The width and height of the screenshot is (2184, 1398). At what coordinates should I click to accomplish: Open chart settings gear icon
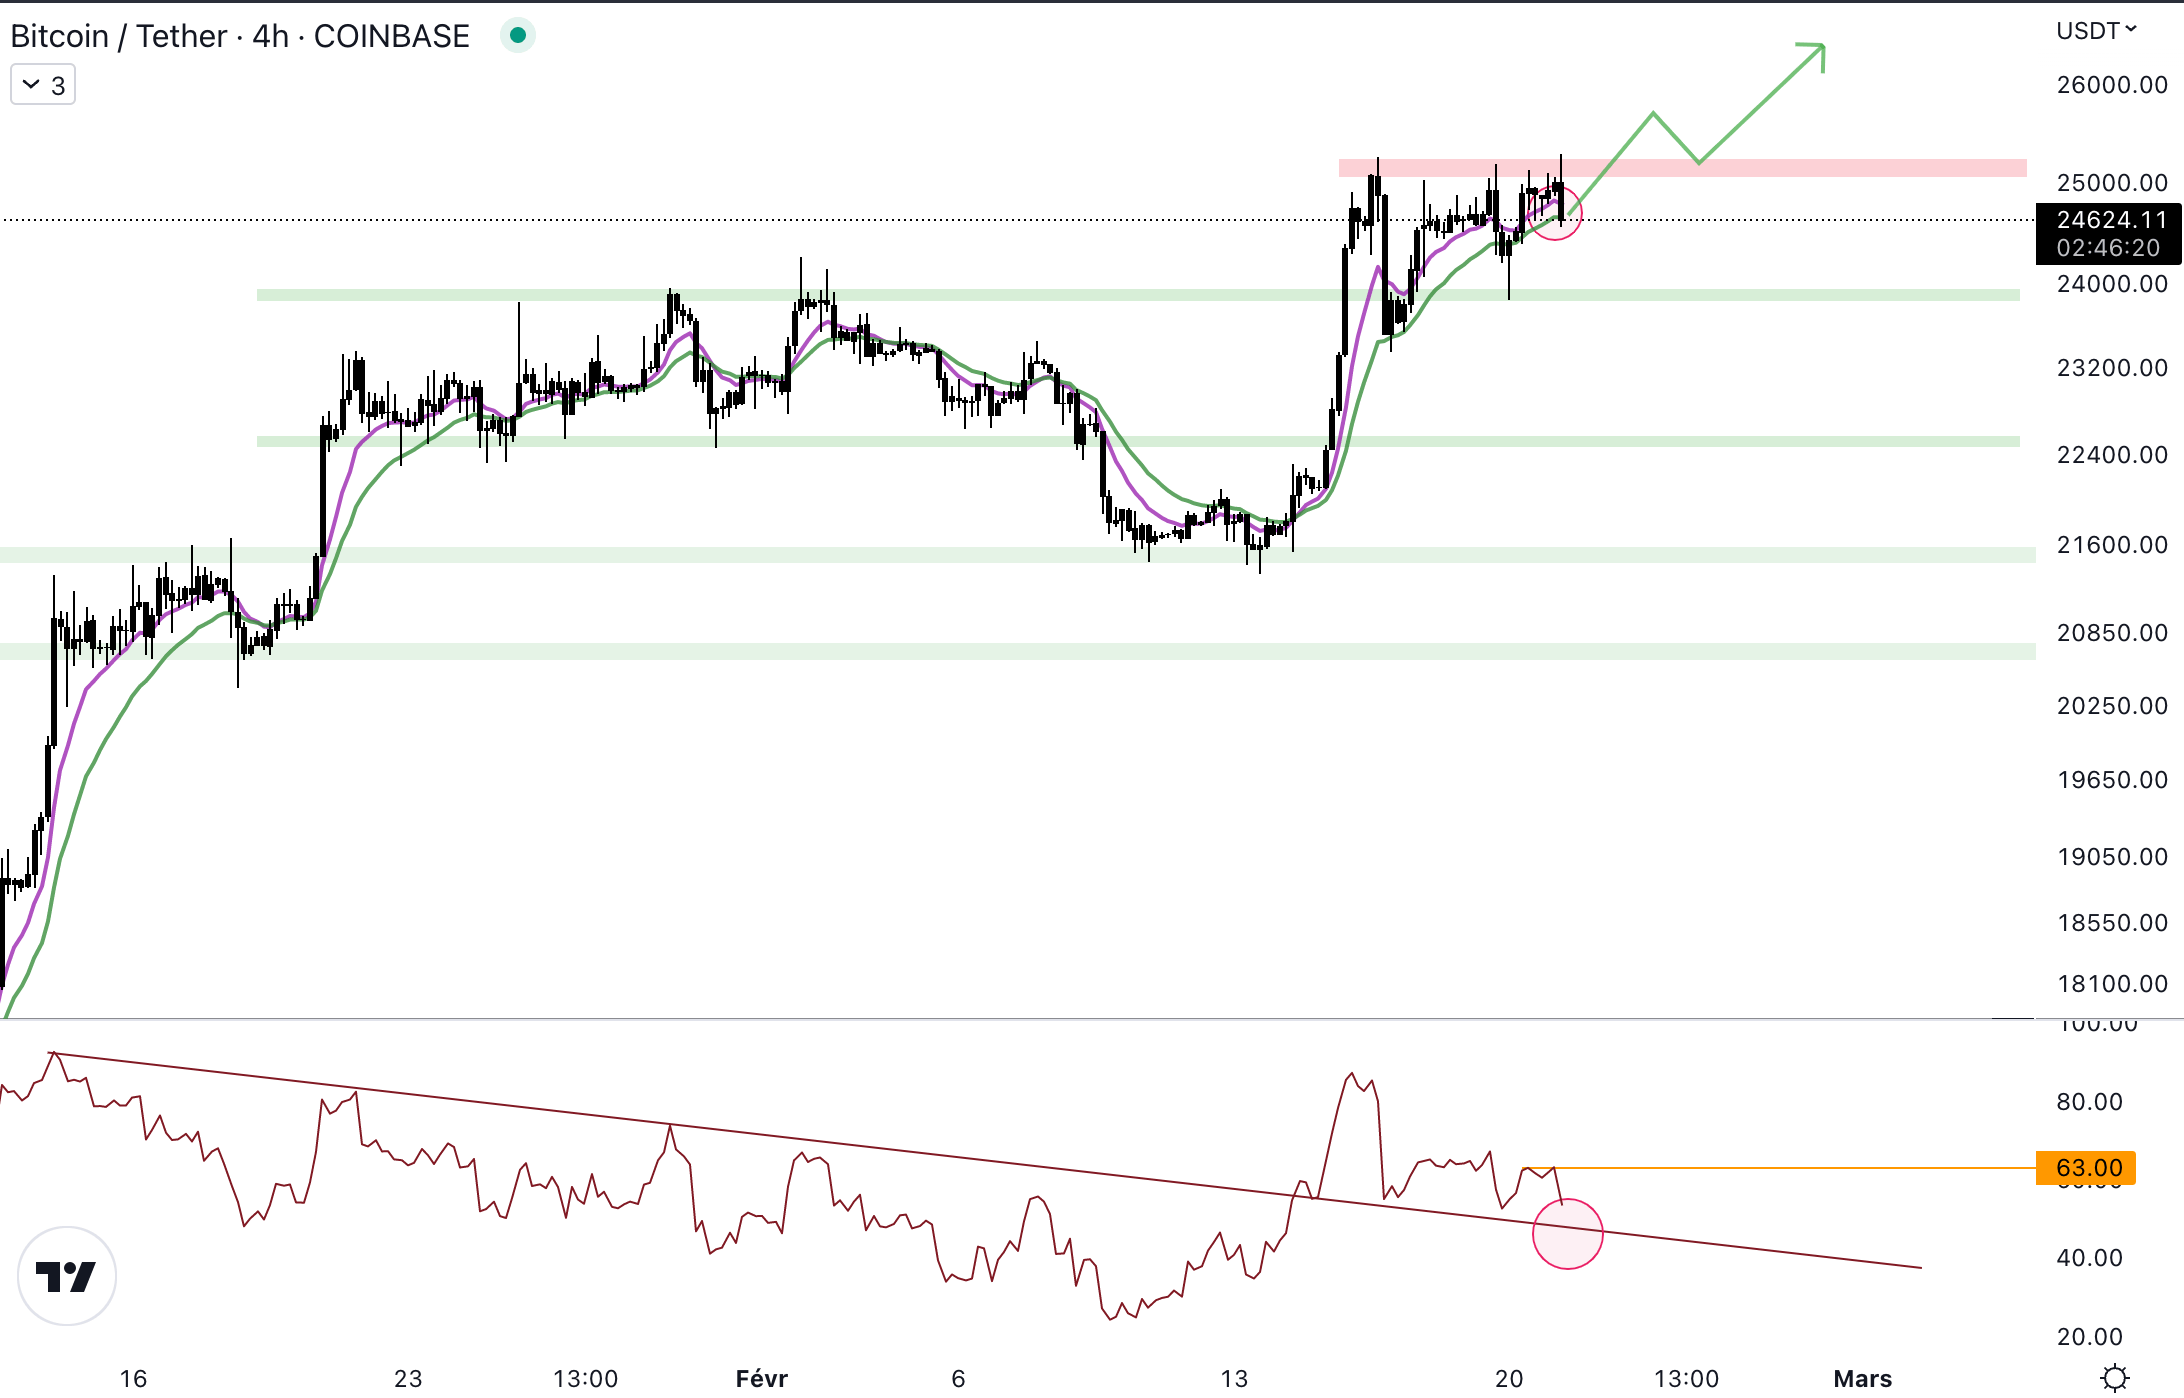click(x=2114, y=1378)
